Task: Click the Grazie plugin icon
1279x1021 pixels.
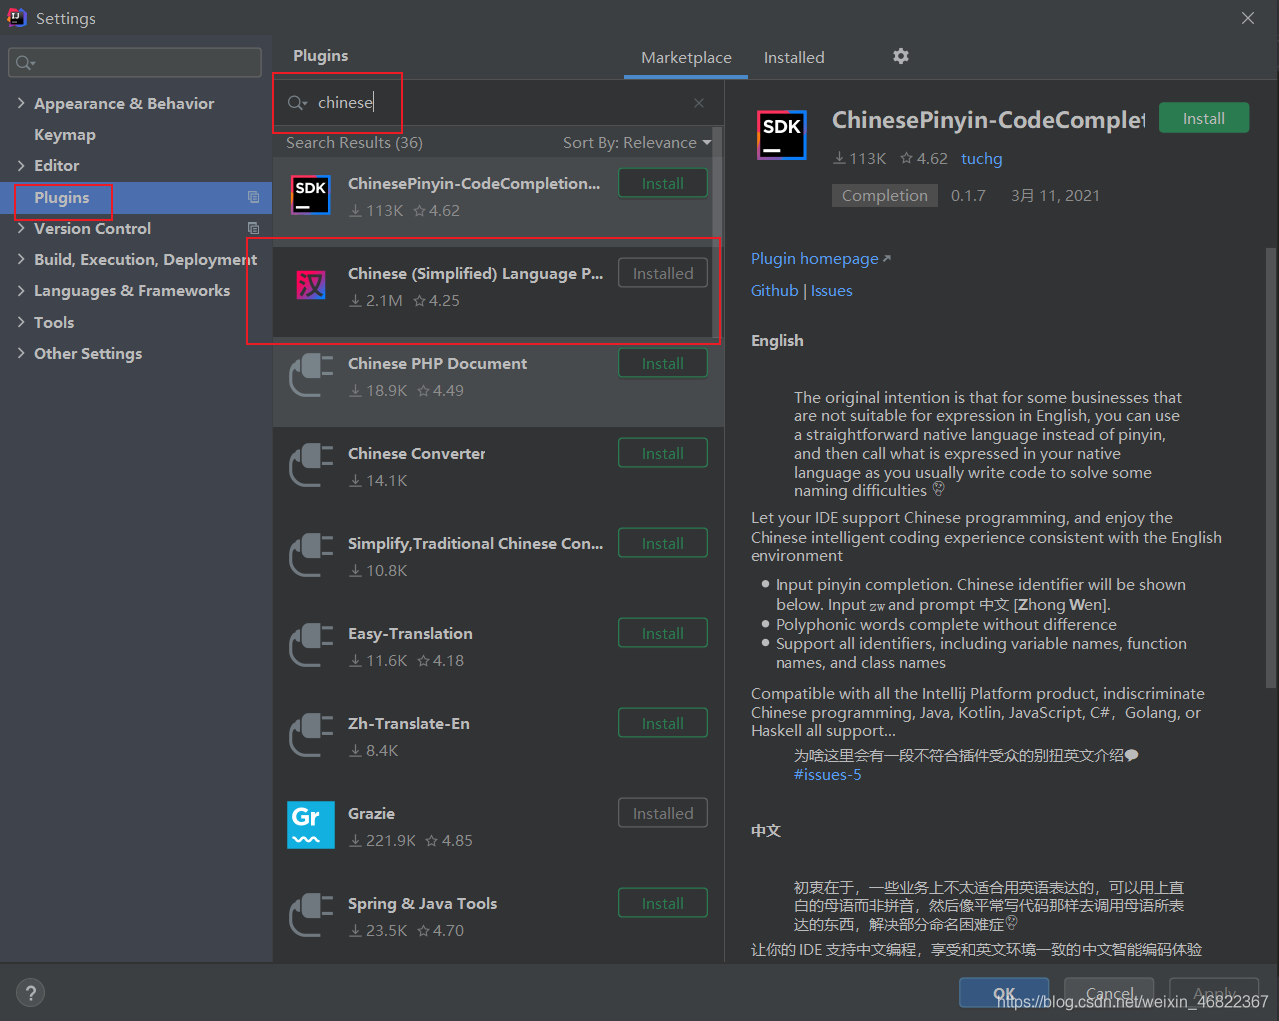Action: click(x=311, y=826)
